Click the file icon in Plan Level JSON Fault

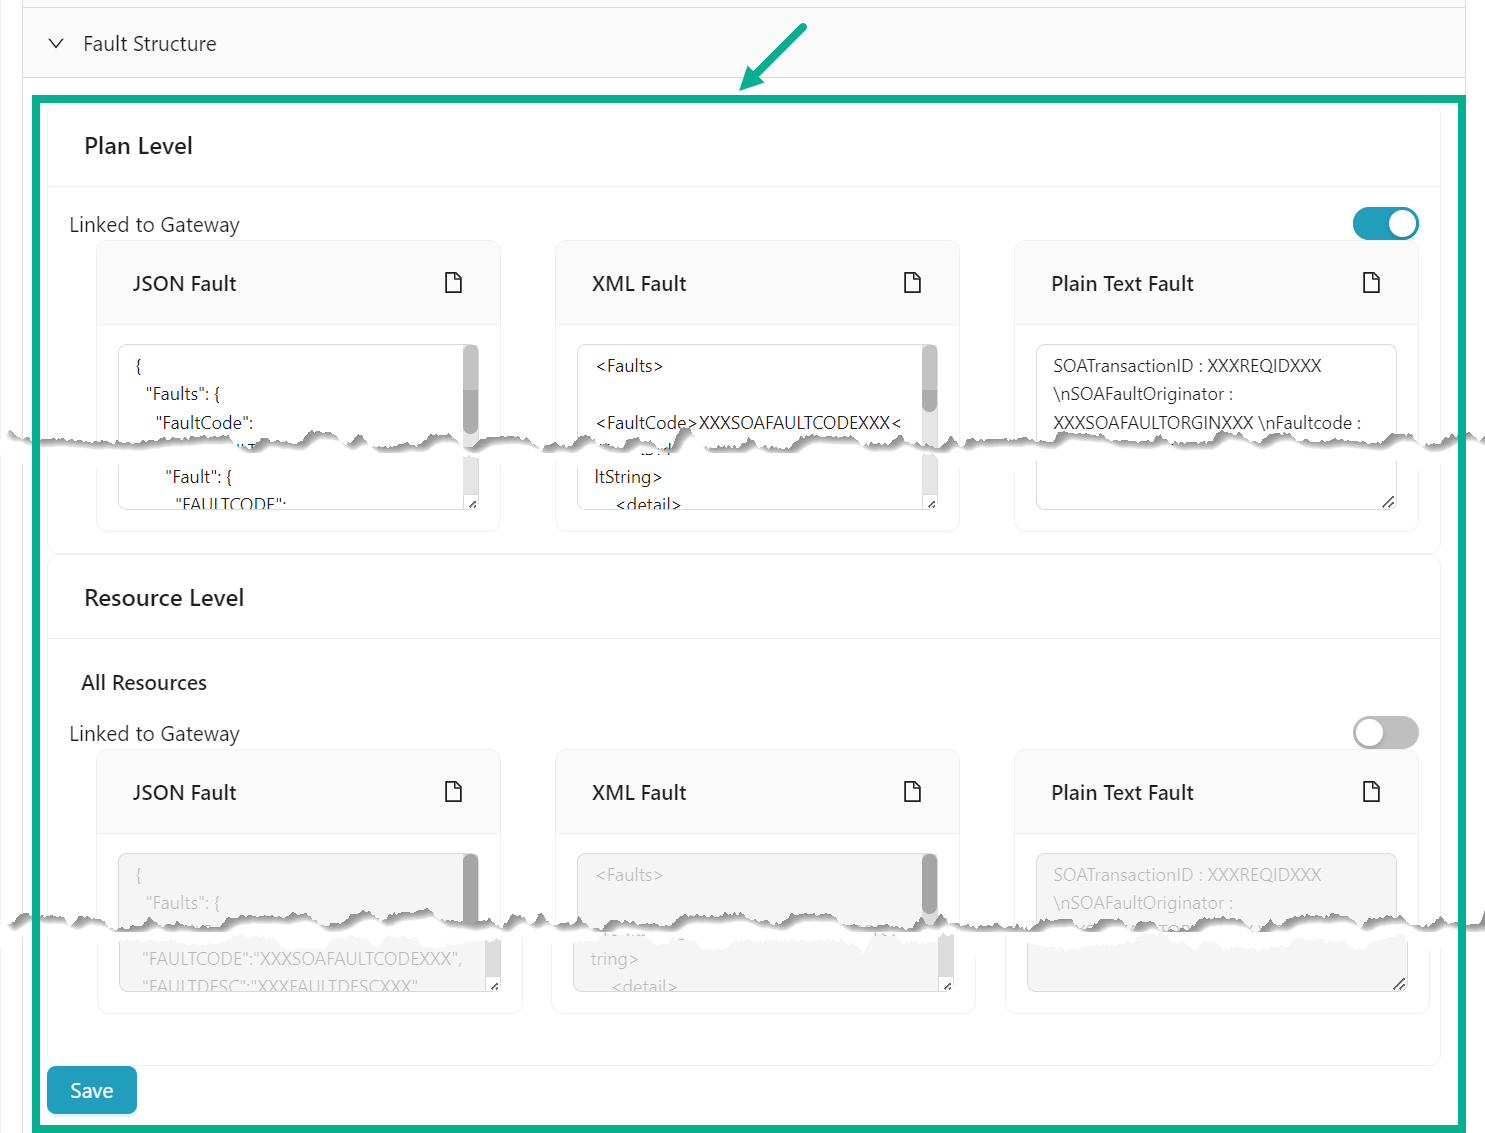(453, 283)
